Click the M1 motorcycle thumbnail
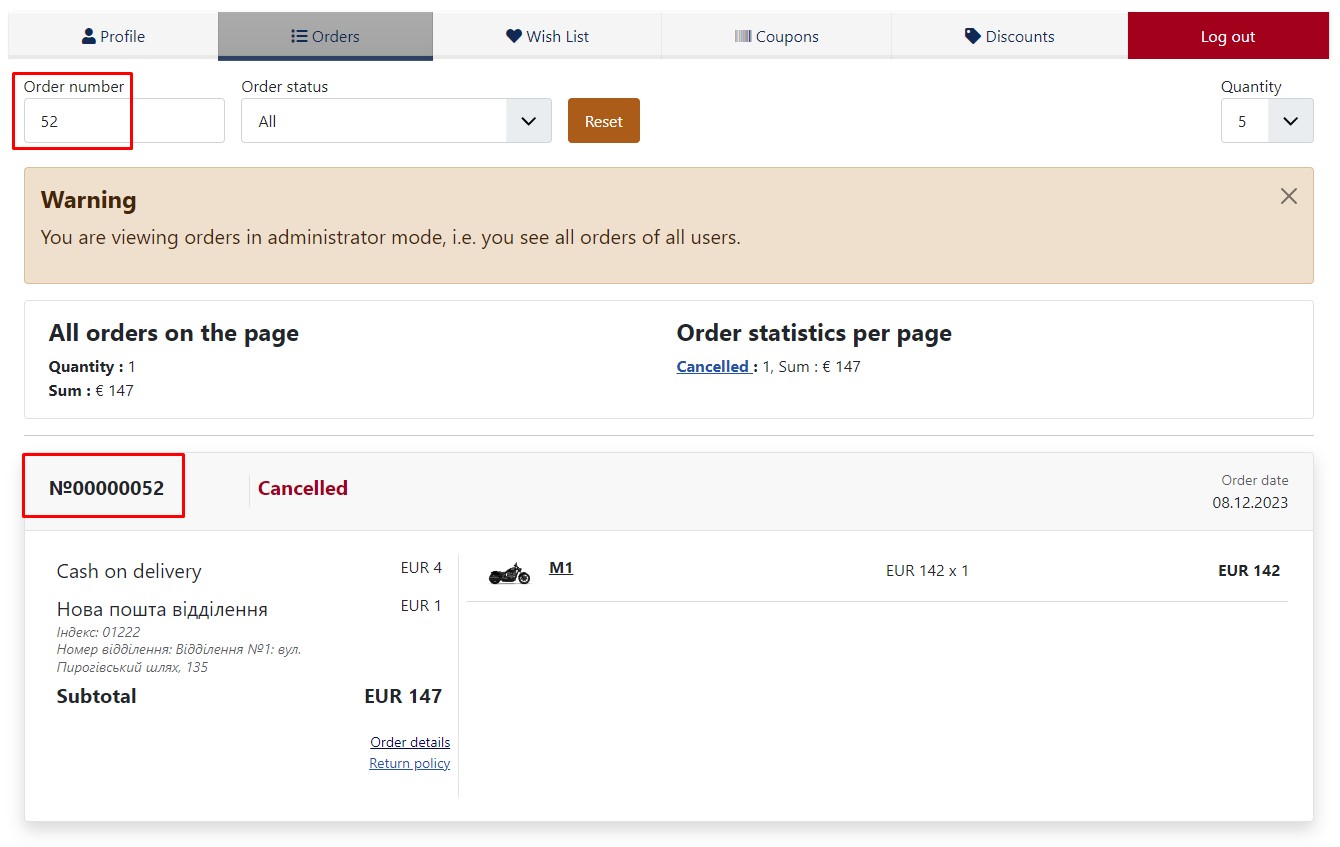This screenshot has height=847, width=1340. (x=509, y=573)
